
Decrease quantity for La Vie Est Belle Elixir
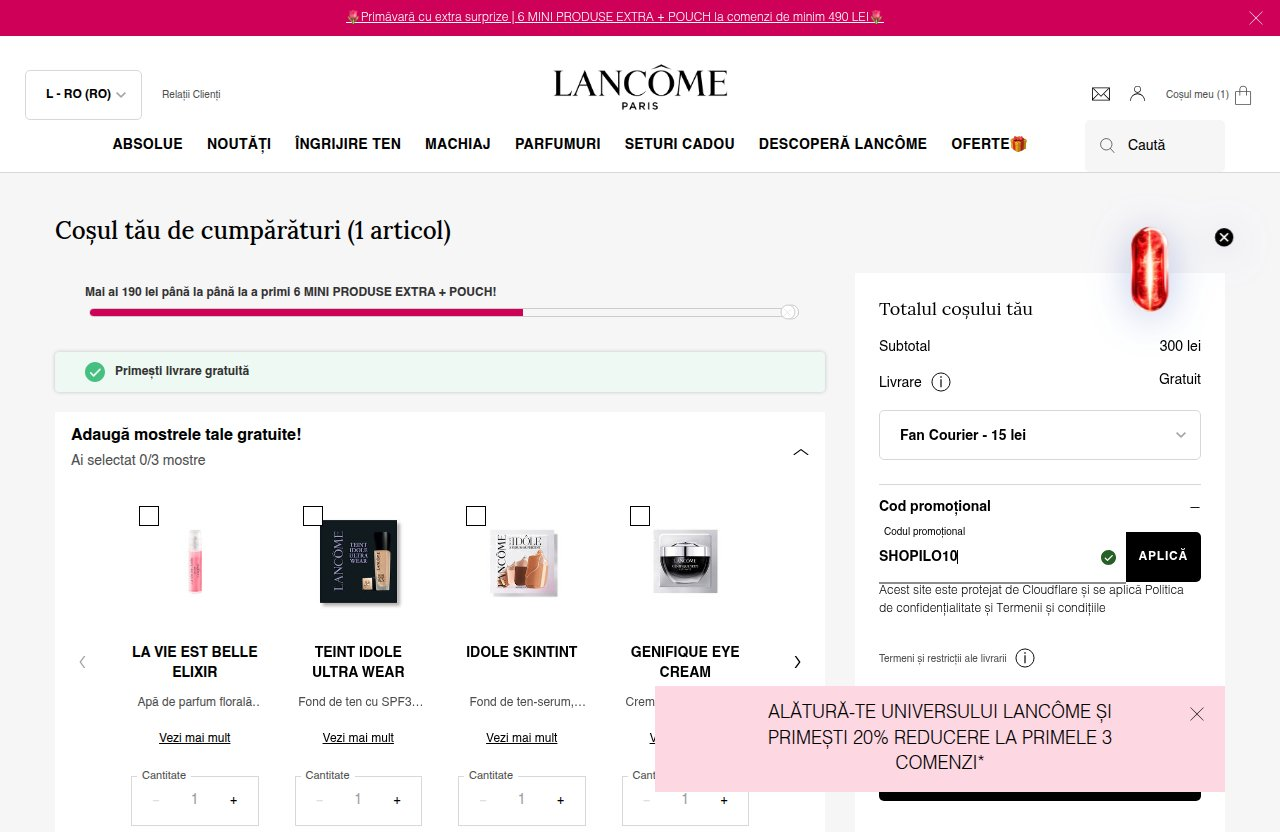(x=156, y=800)
